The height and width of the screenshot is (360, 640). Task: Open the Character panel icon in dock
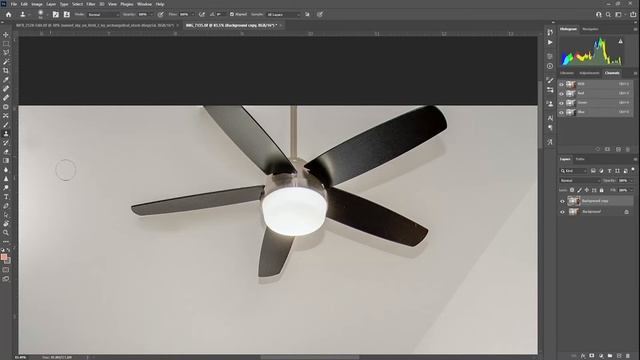(x=550, y=118)
